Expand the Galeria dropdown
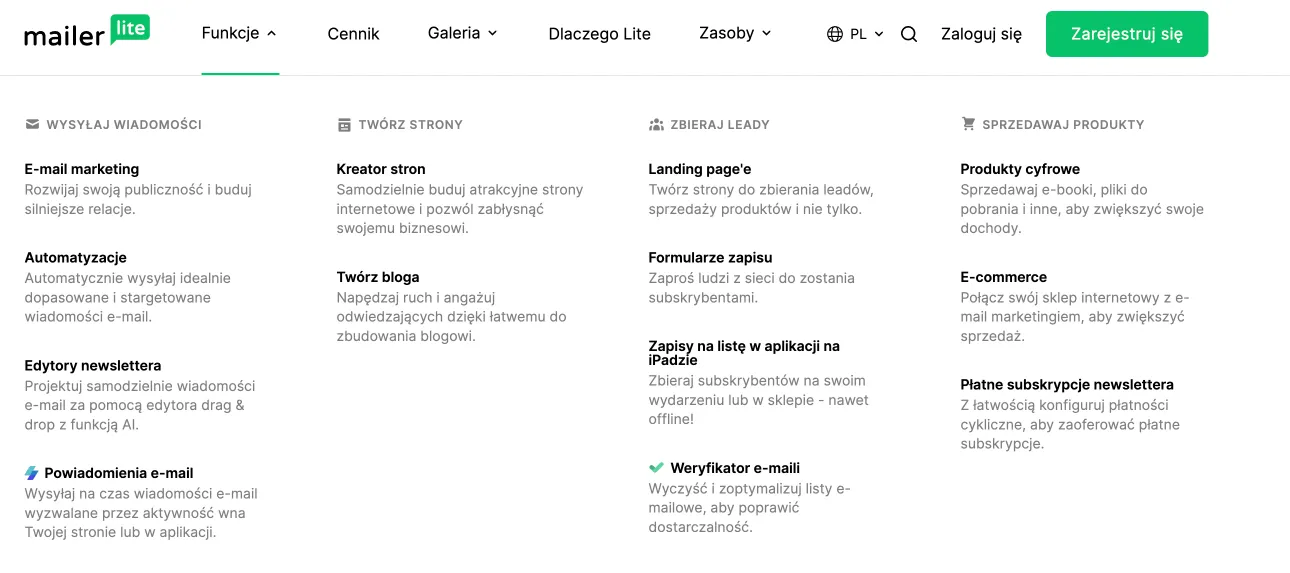The image size is (1290, 573). 462,33
